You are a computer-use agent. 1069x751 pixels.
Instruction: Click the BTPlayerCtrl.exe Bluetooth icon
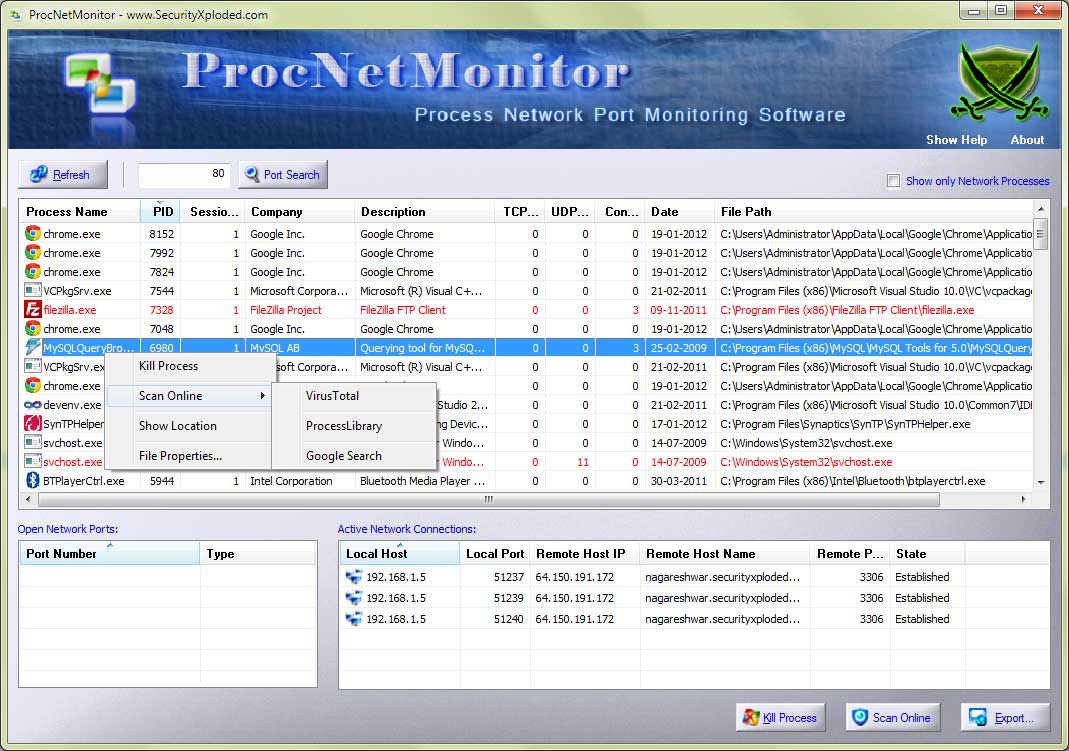[32, 481]
